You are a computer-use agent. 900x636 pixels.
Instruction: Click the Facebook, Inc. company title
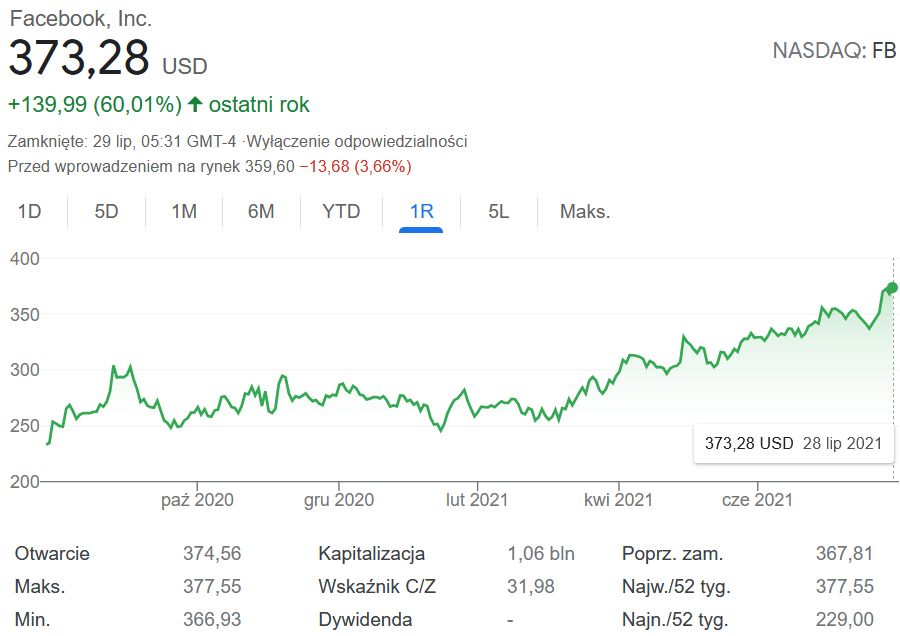tap(81, 18)
